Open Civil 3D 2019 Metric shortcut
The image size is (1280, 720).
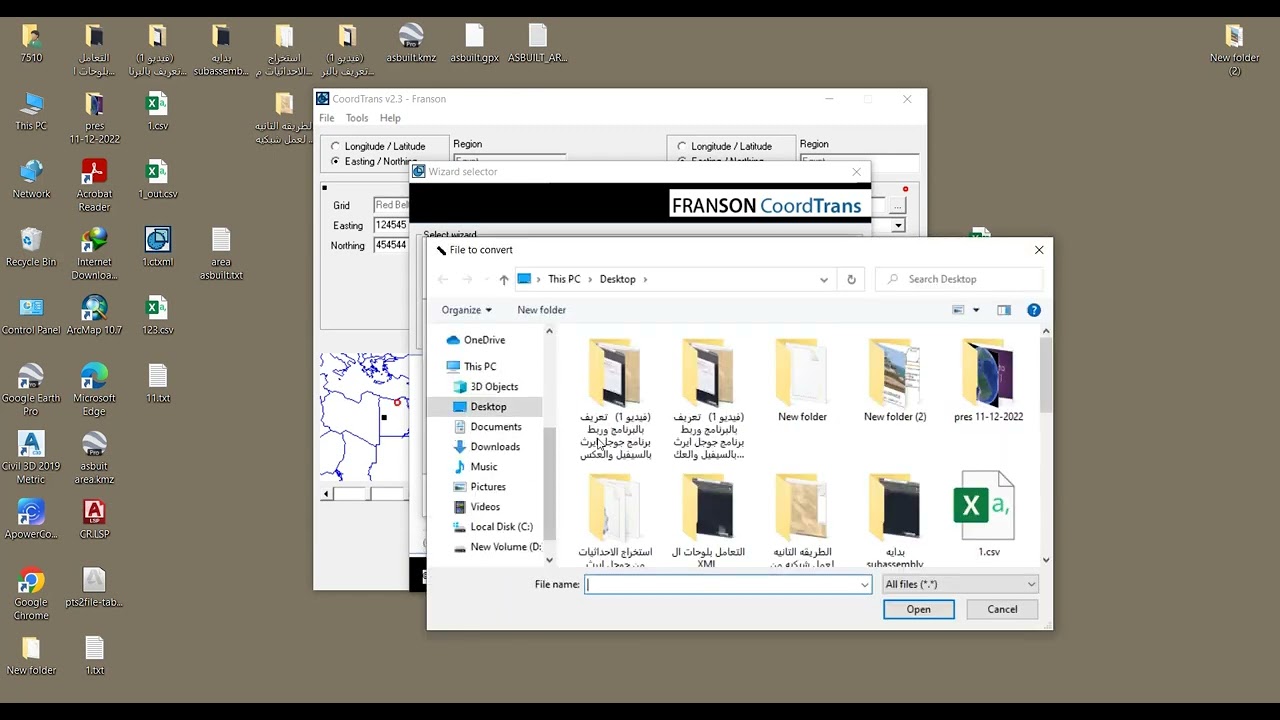31,457
